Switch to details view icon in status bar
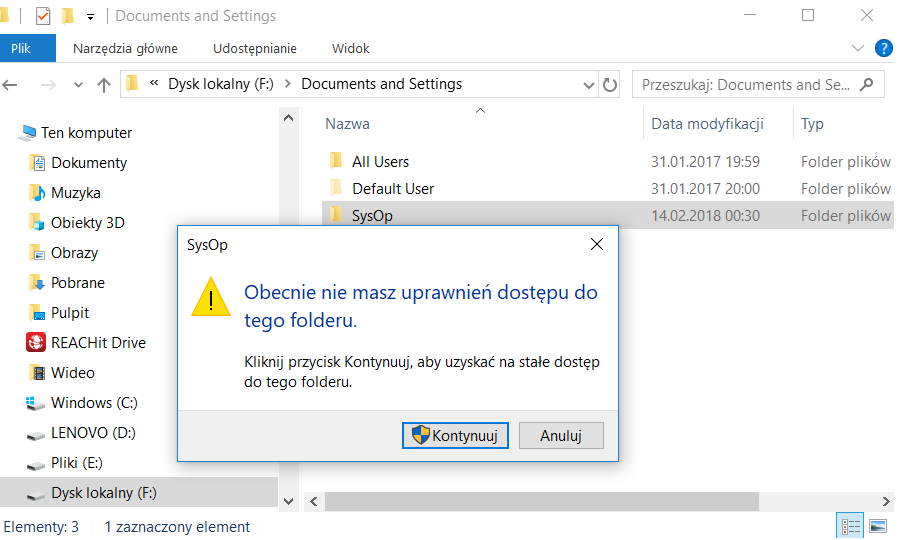Screen dimensions: 900x540 coord(851,526)
